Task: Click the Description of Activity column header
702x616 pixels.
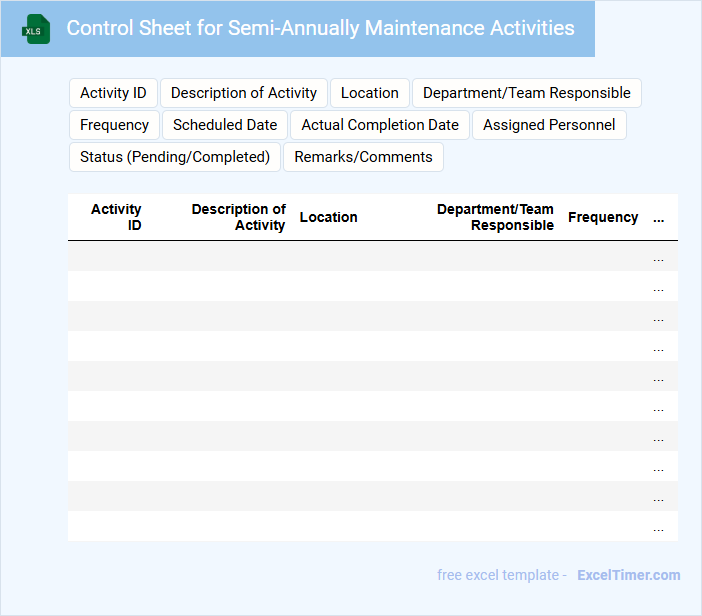Action: click(238, 217)
